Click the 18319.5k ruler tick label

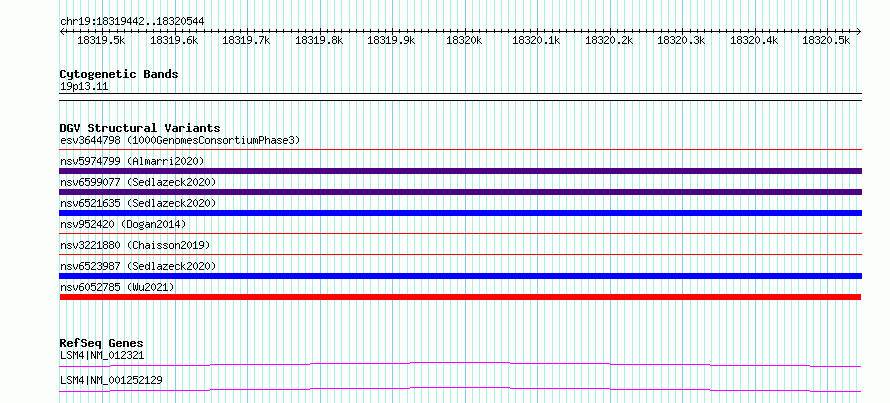click(101, 41)
